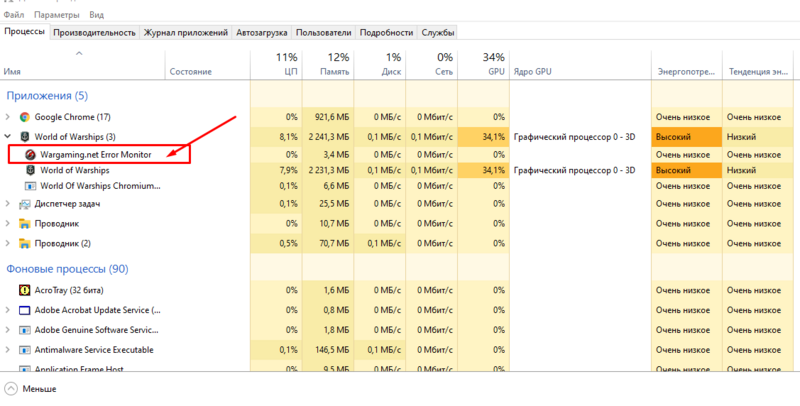Sort by the ЦП column header
800x406 pixels.
click(x=276, y=65)
